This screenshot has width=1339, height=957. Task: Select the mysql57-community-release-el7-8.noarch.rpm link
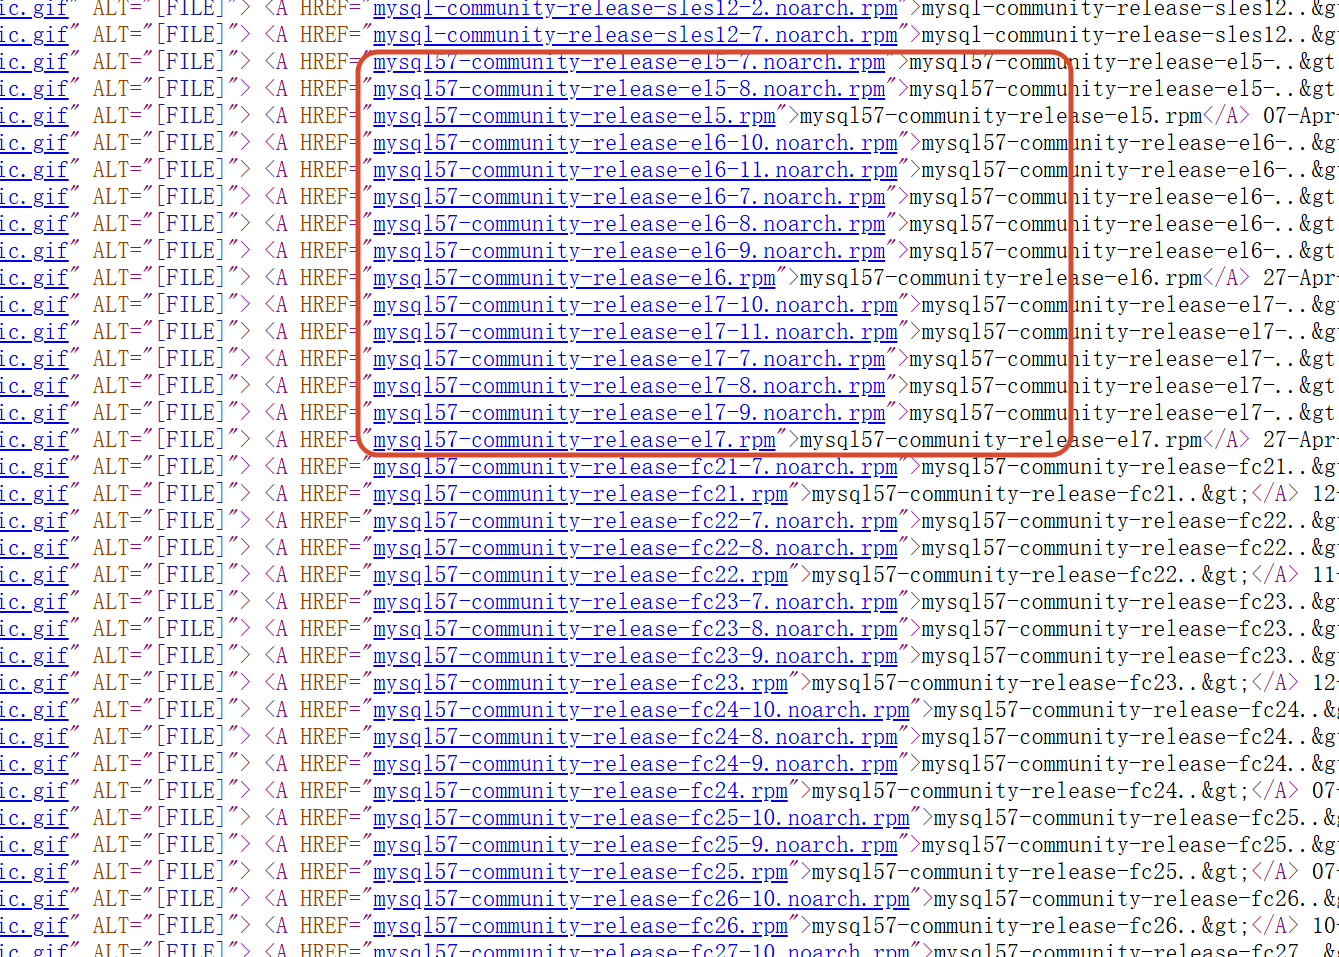pos(629,386)
